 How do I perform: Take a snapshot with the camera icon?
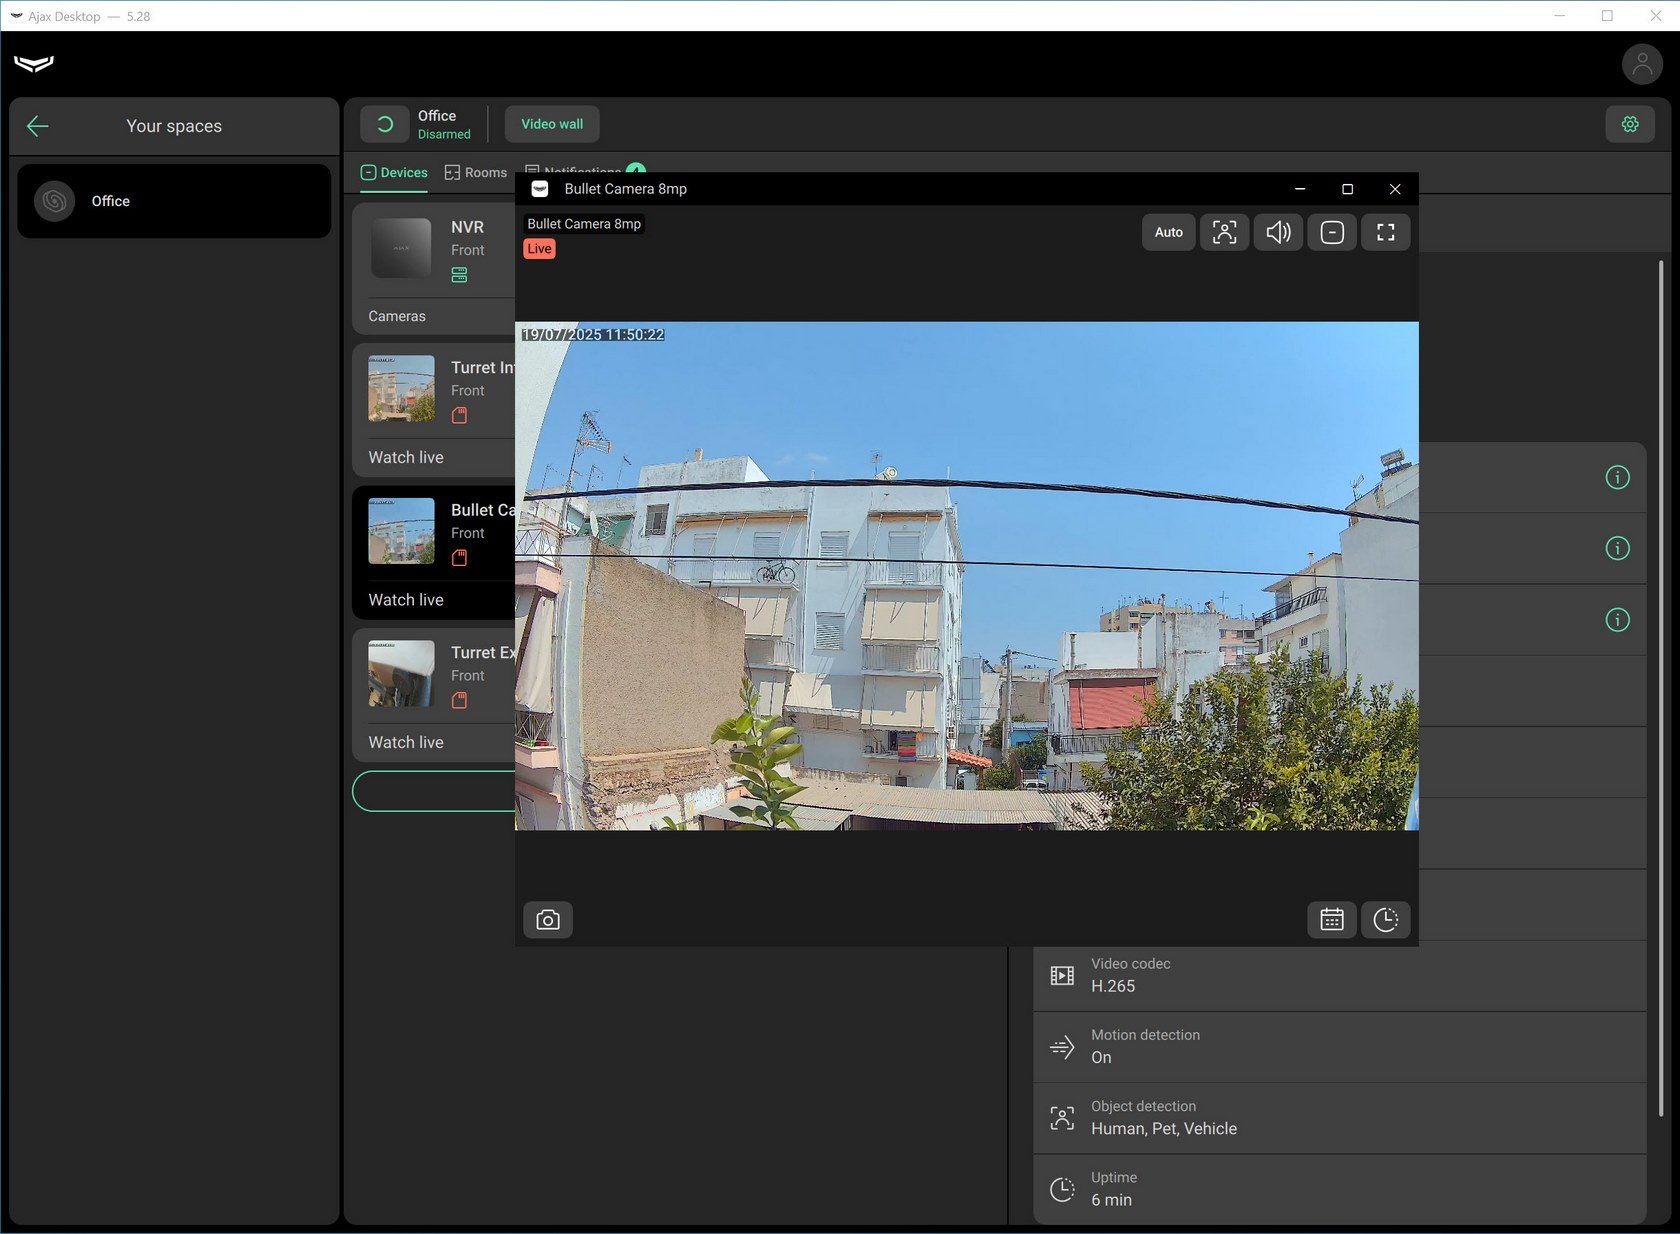coord(548,920)
